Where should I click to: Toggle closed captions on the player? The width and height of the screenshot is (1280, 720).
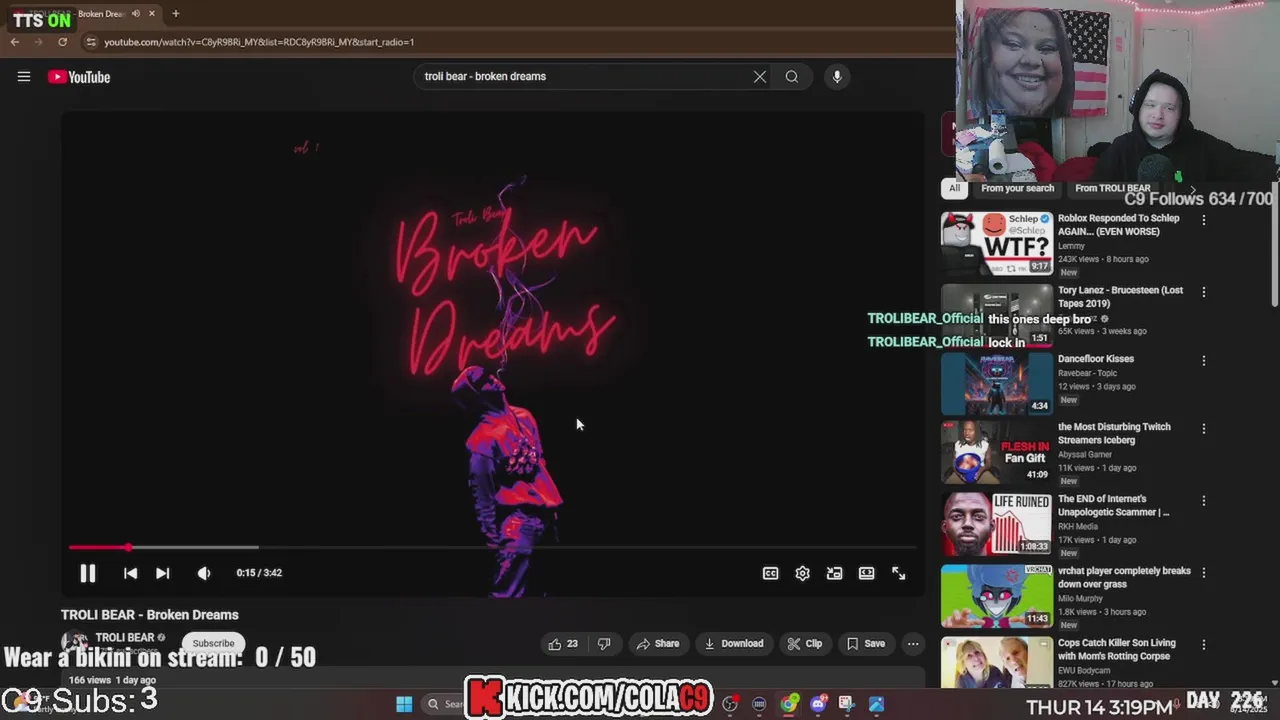click(x=770, y=573)
